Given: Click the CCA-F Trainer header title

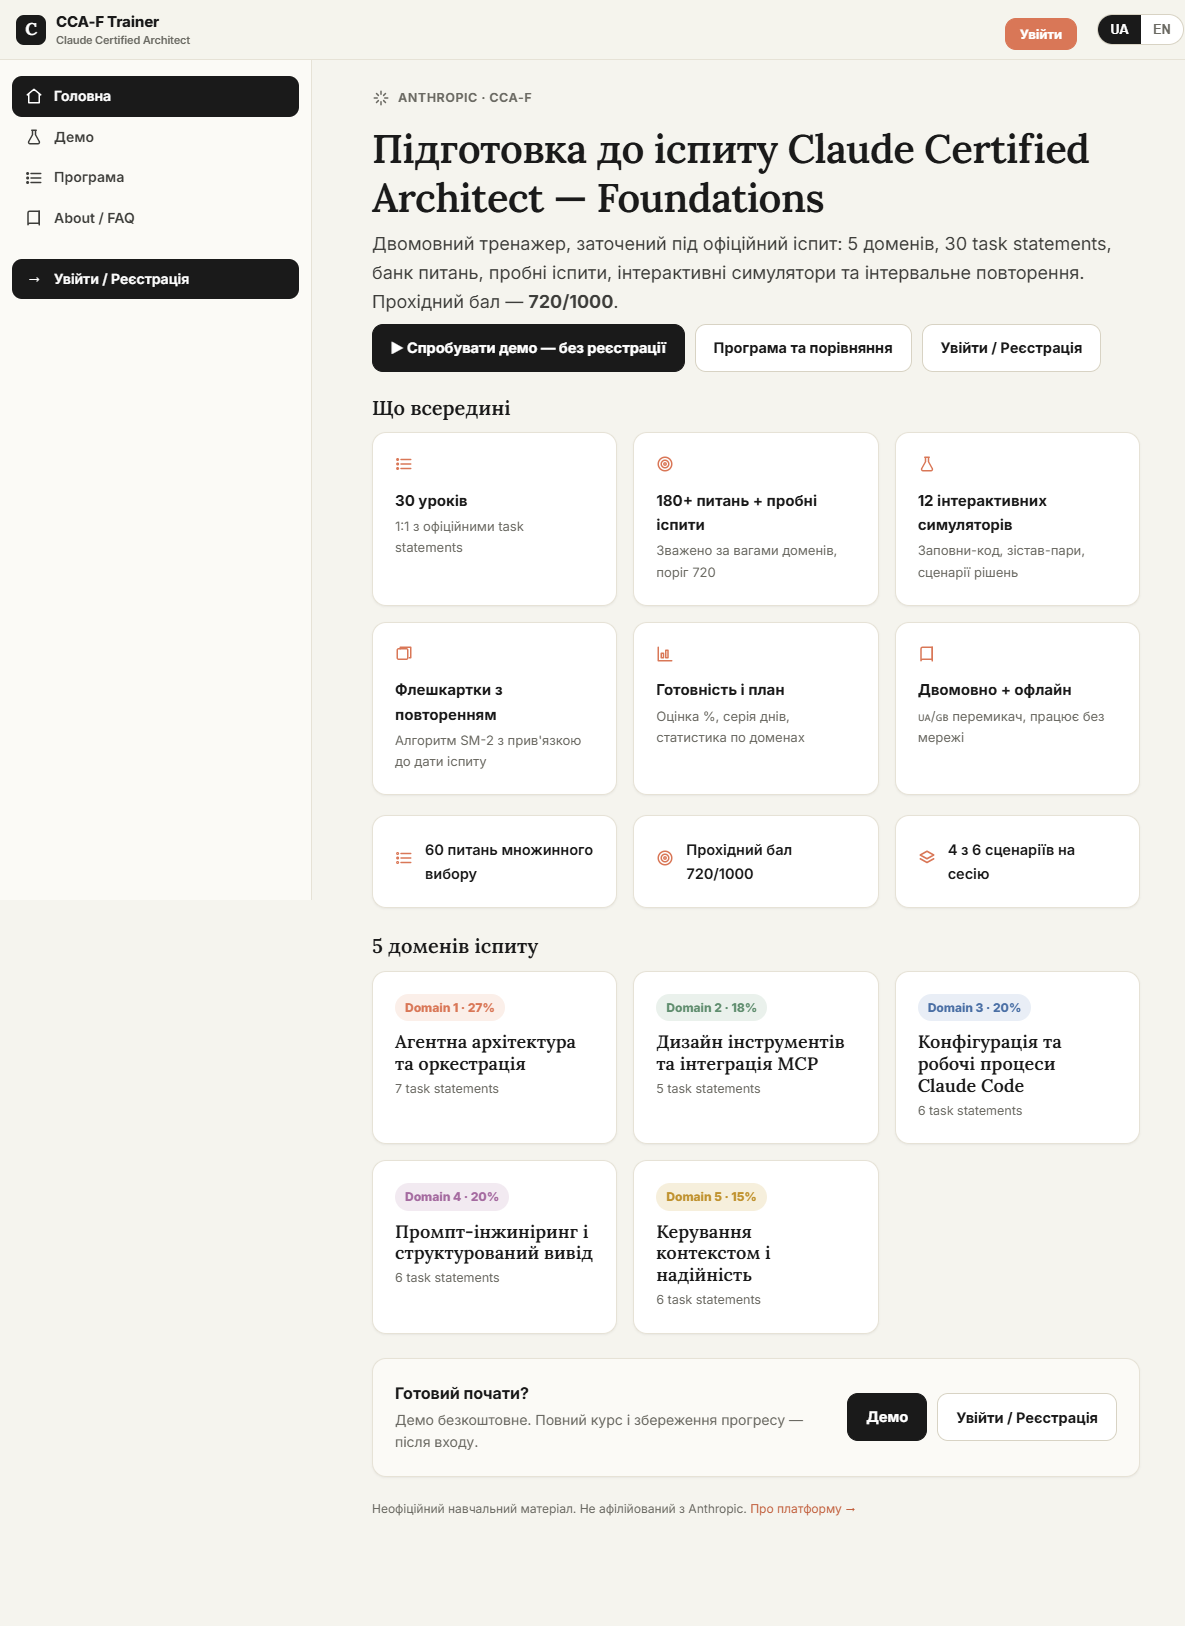Looking at the screenshot, I should (107, 22).
